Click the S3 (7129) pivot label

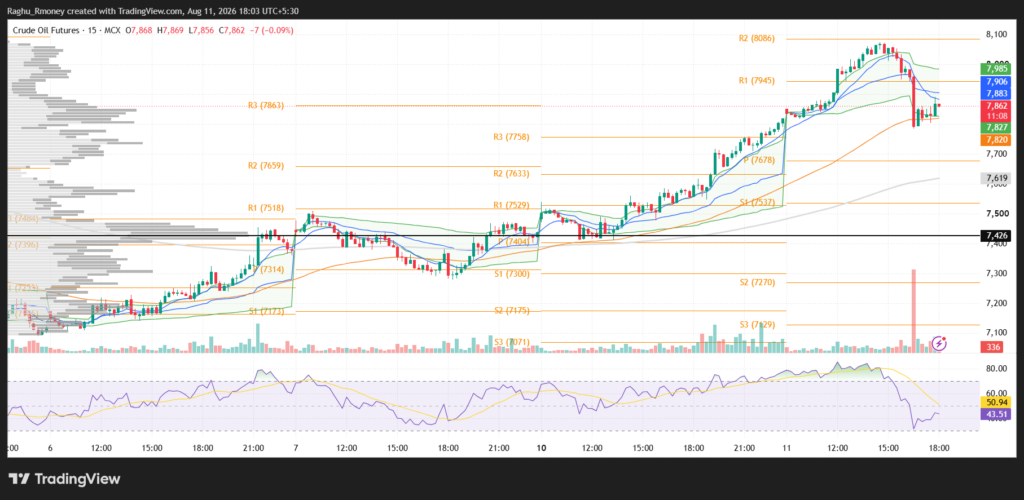click(x=758, y=324)
